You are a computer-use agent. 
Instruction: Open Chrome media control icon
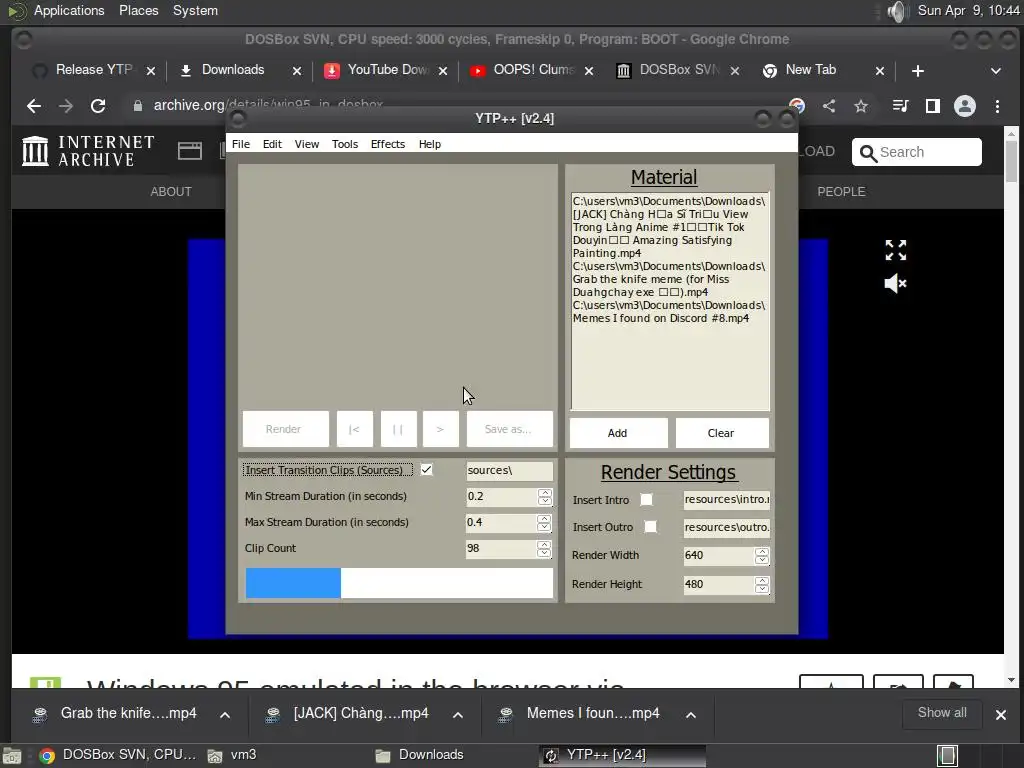pyautogui.click(x=900, y=106)
